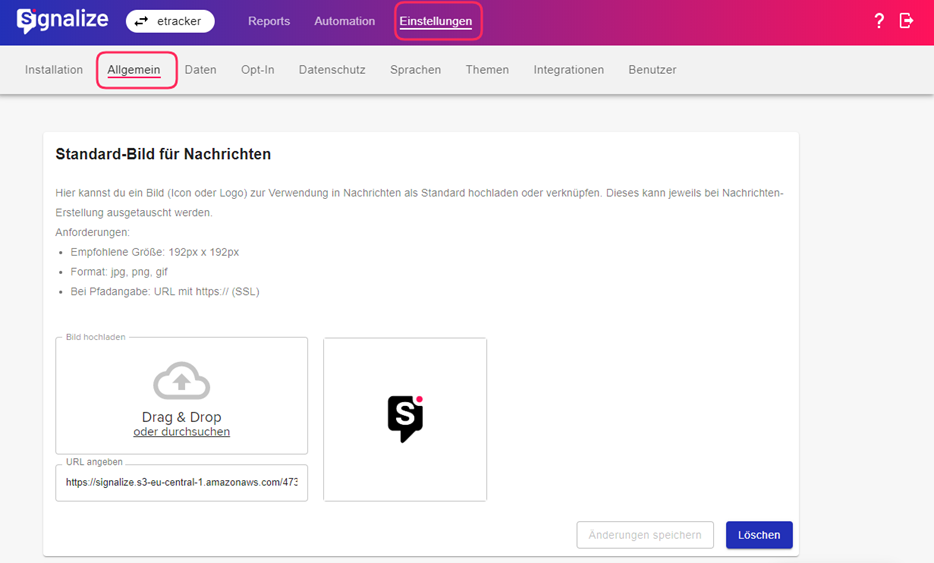The width and height of the screenshot is (934, 563).
Task: Click the 'Drag & Drop' text
Action: pyautogui.click(x=182, y=417)
